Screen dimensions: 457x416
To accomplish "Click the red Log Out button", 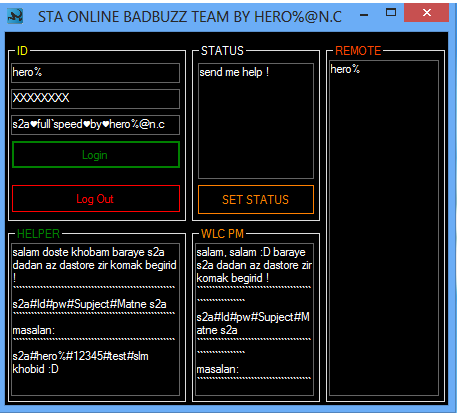I will pyautogui.click(x=96, y=199).
